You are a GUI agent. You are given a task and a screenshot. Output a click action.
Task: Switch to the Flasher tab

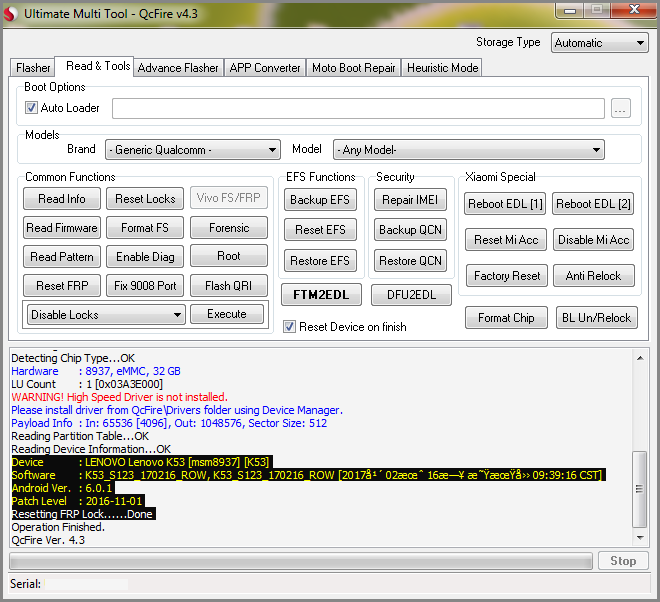tap(32, 68)
